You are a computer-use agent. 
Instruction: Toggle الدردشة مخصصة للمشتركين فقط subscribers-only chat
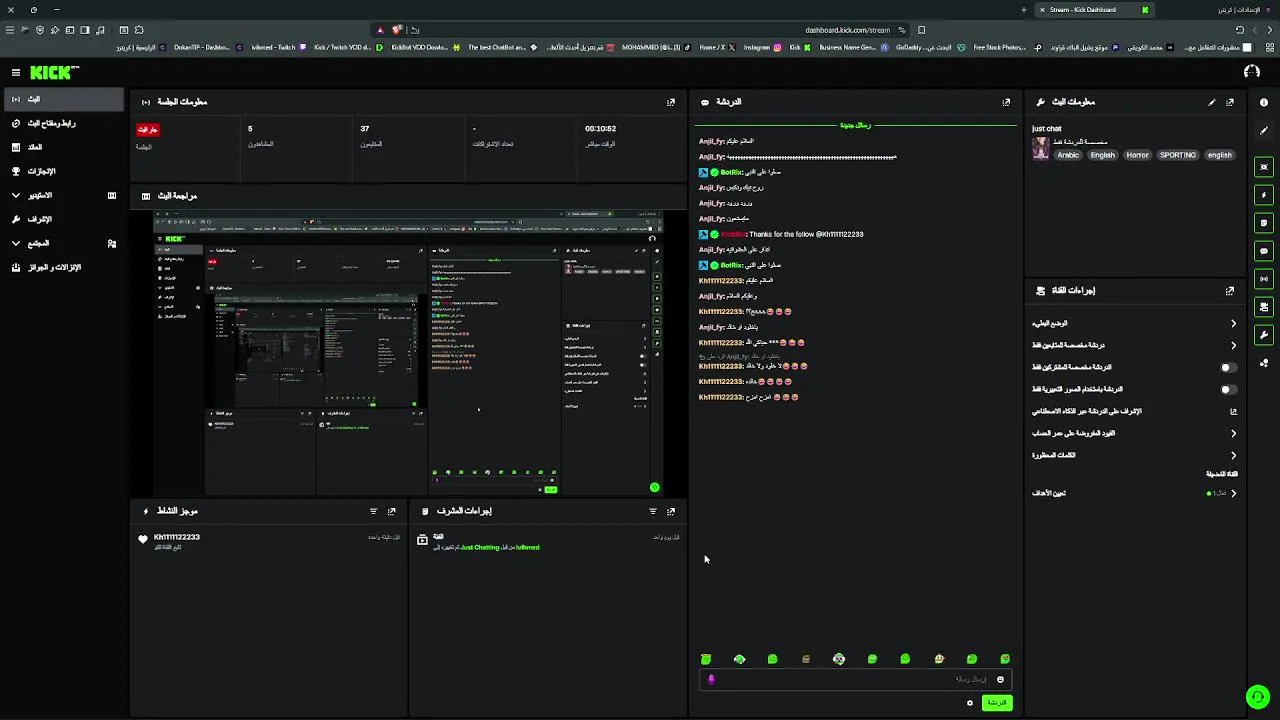click(x=1228, y=367)
